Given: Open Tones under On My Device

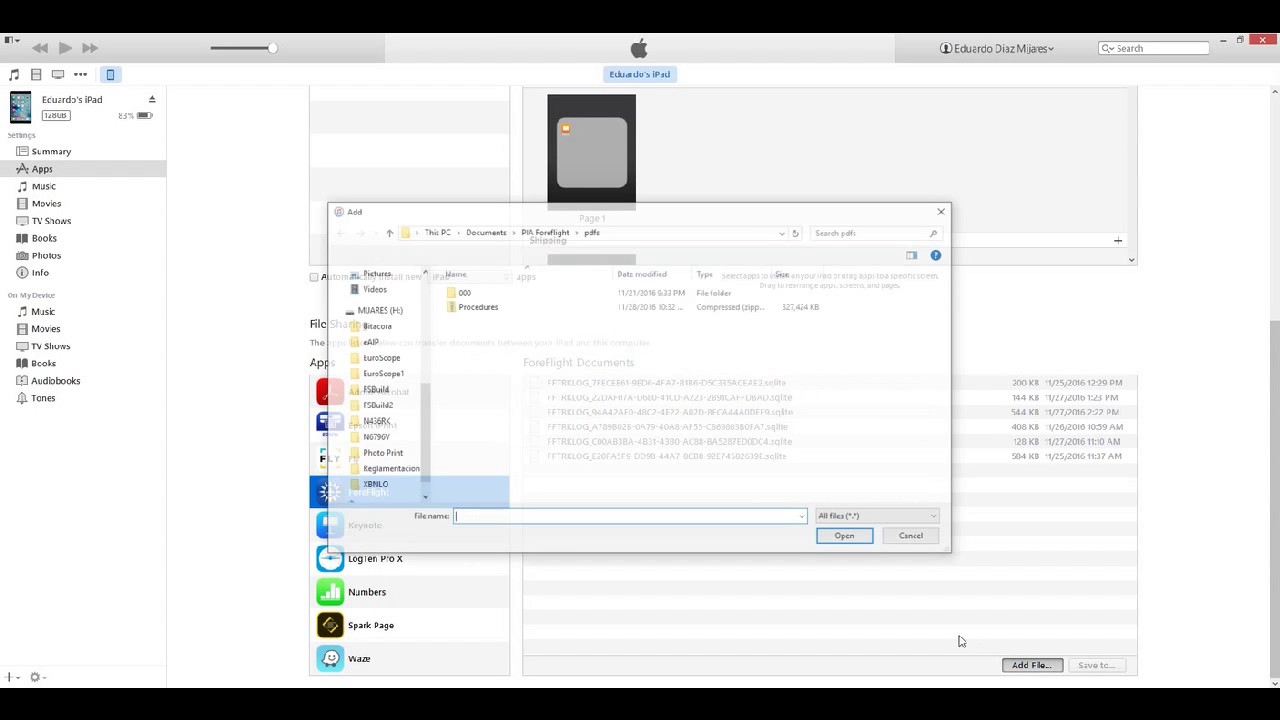Looking at the screenshot, I should coord(43,398).
